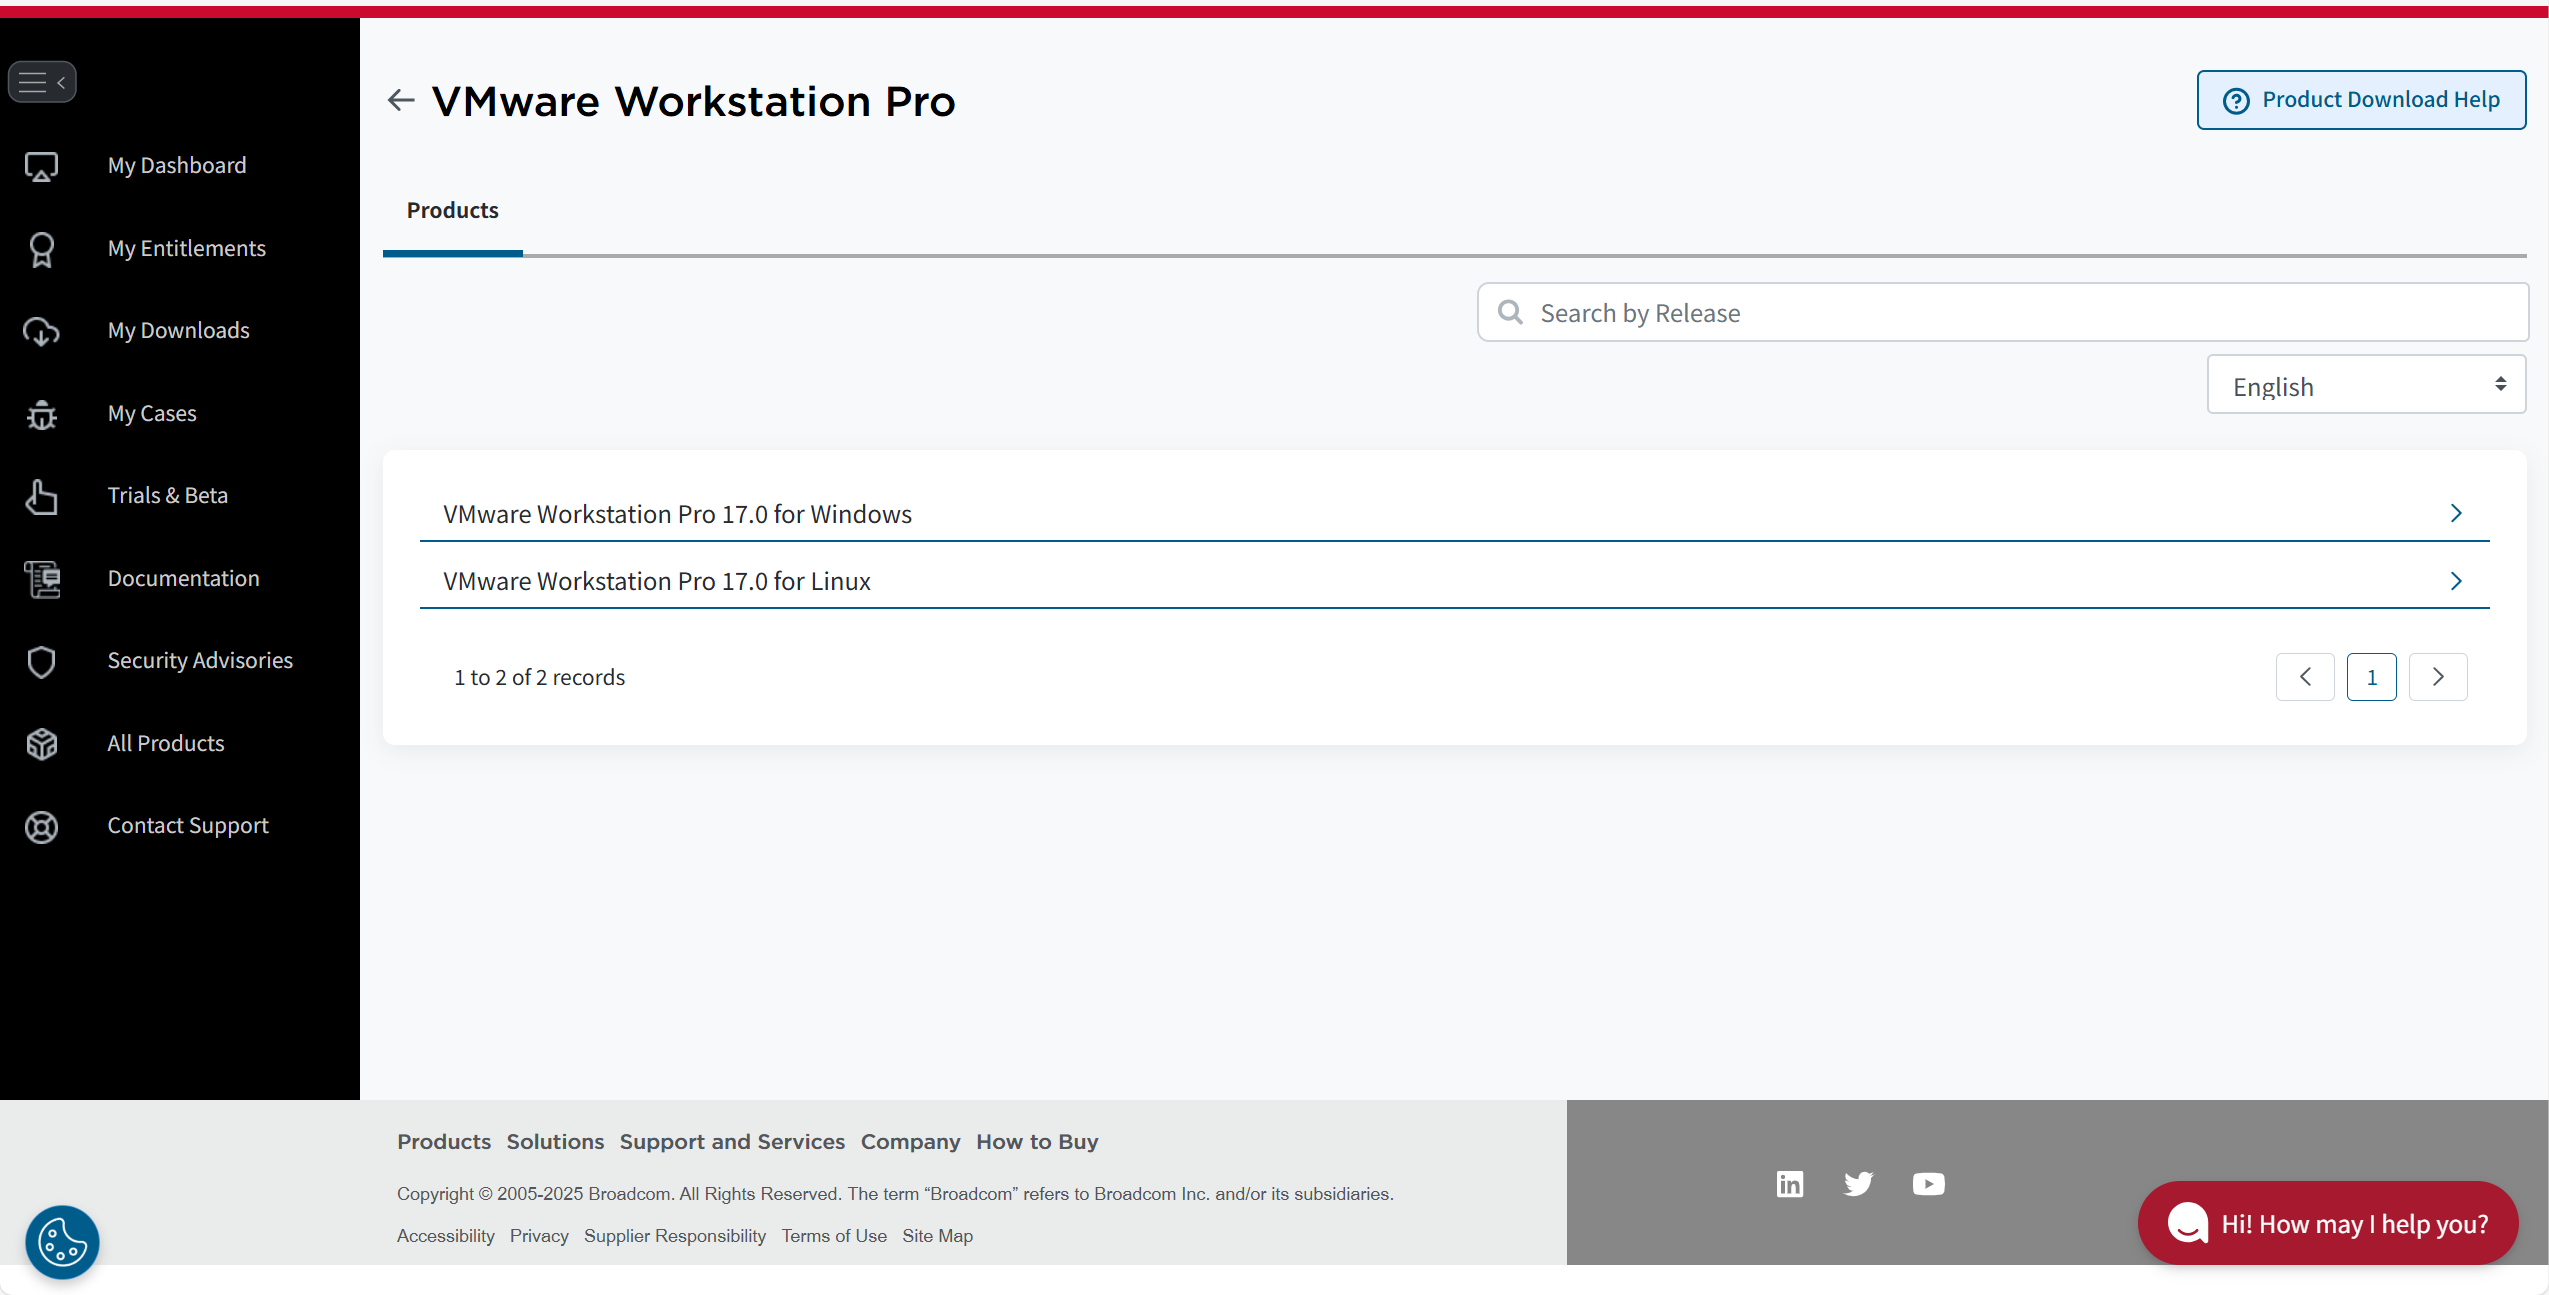Open the English language dropdown
The height and width of the screenshot is (1295, 2549).
(x=2364, y=385)
